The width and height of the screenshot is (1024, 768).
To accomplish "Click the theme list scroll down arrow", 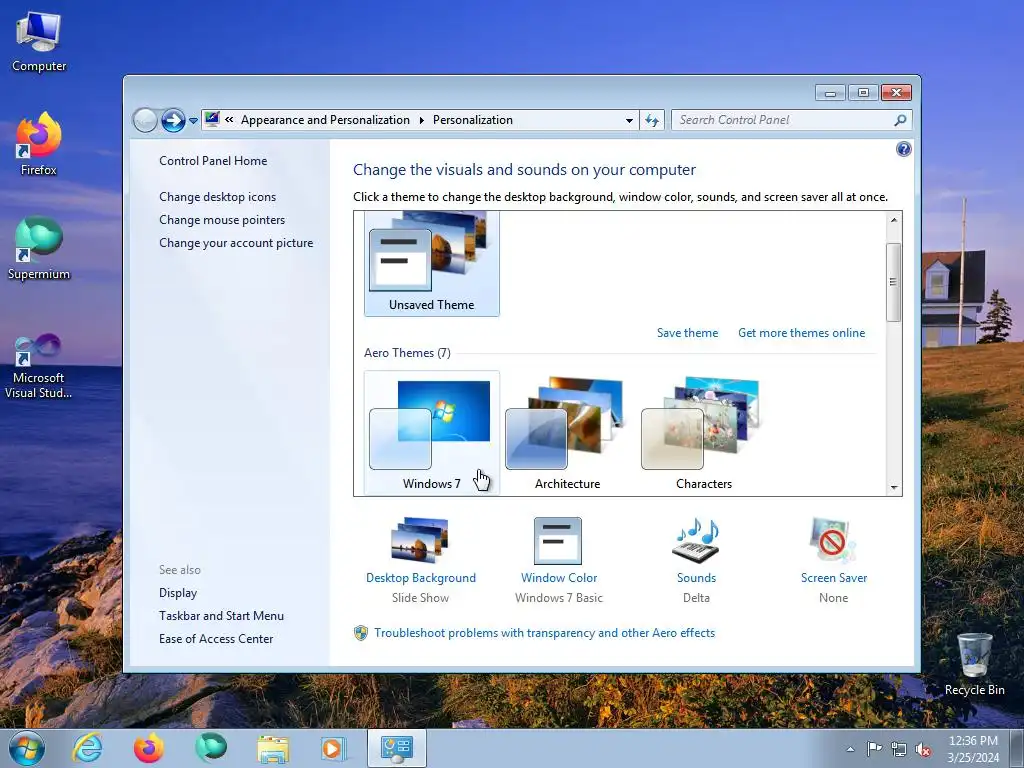I will (893, 488).
